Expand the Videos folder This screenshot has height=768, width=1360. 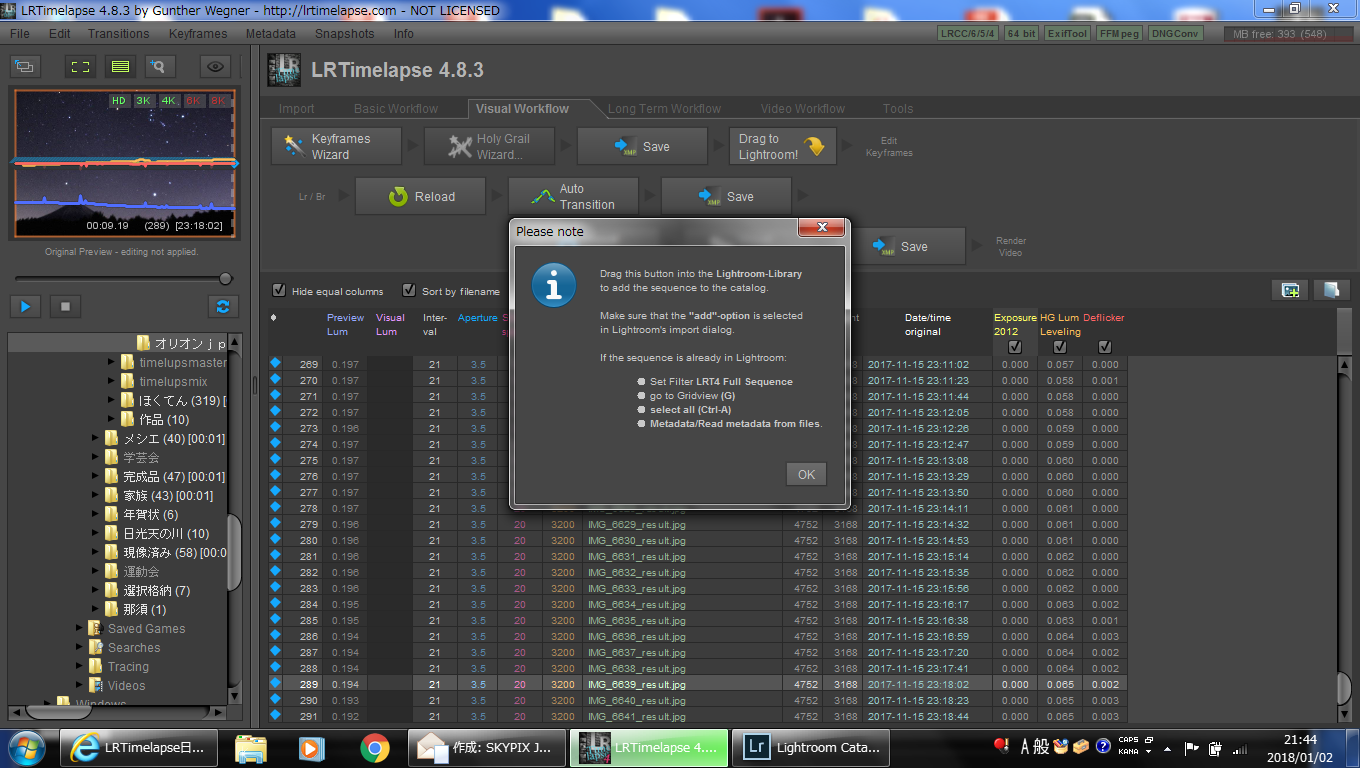pos(80,685)
